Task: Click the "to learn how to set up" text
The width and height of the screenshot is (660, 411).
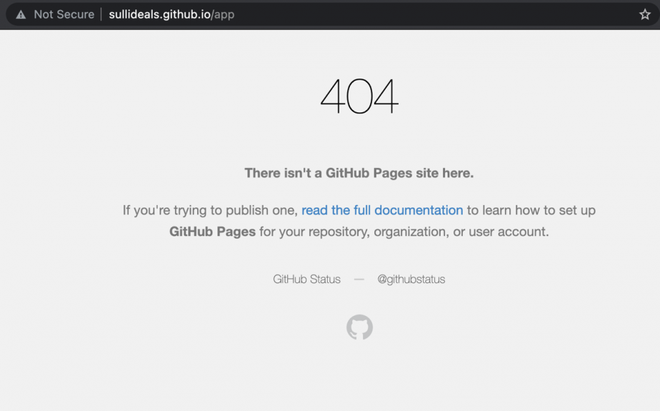Action: click(x=531, y=210)
